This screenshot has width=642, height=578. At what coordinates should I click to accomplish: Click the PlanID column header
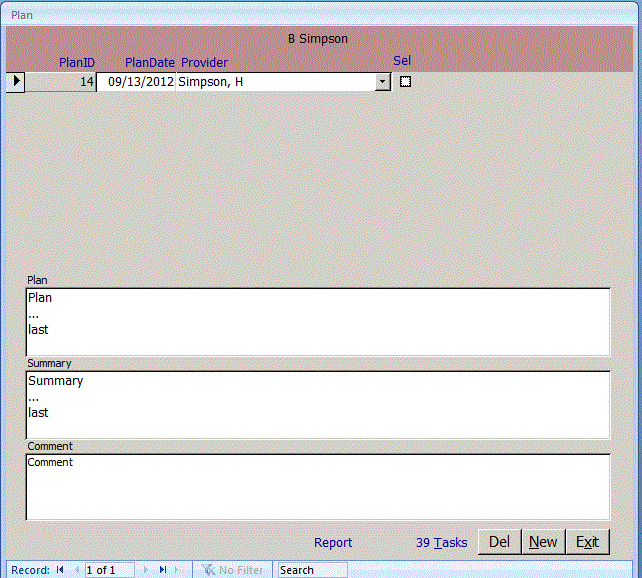tap(77, 63)
